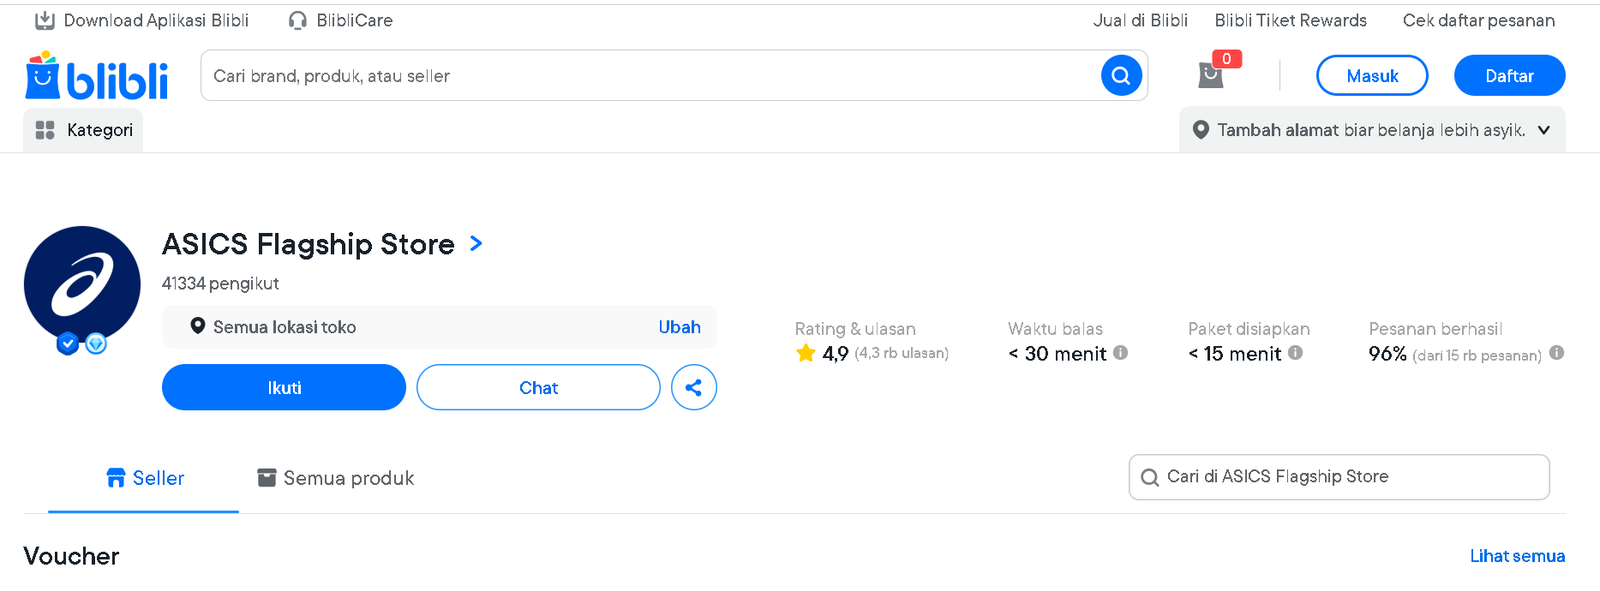The height and width of the screenshot is (591, 1600).
Task: Click the ASICS Flagship Store title
Action: point(308,244)
